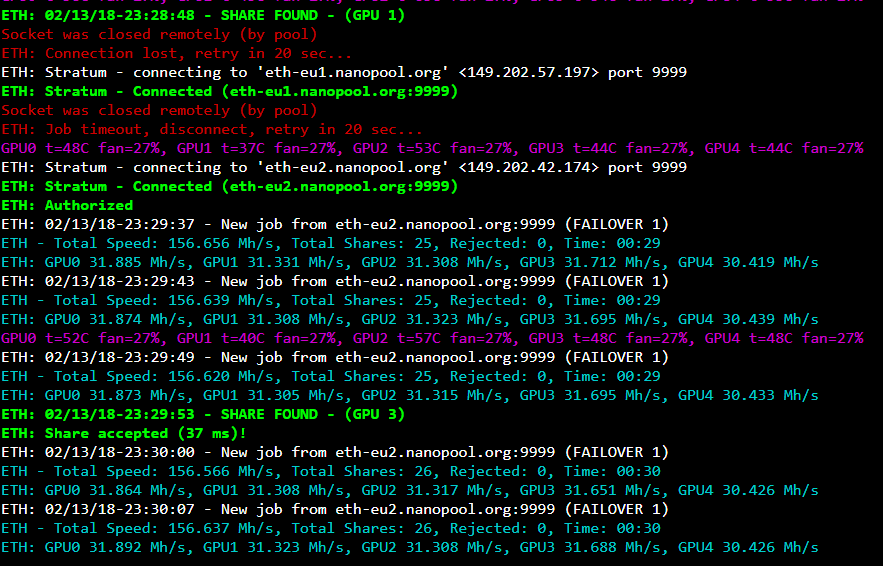Click the Total Speed 156.566 Mh/s line

pyautogui.click(x=331, y=471)
